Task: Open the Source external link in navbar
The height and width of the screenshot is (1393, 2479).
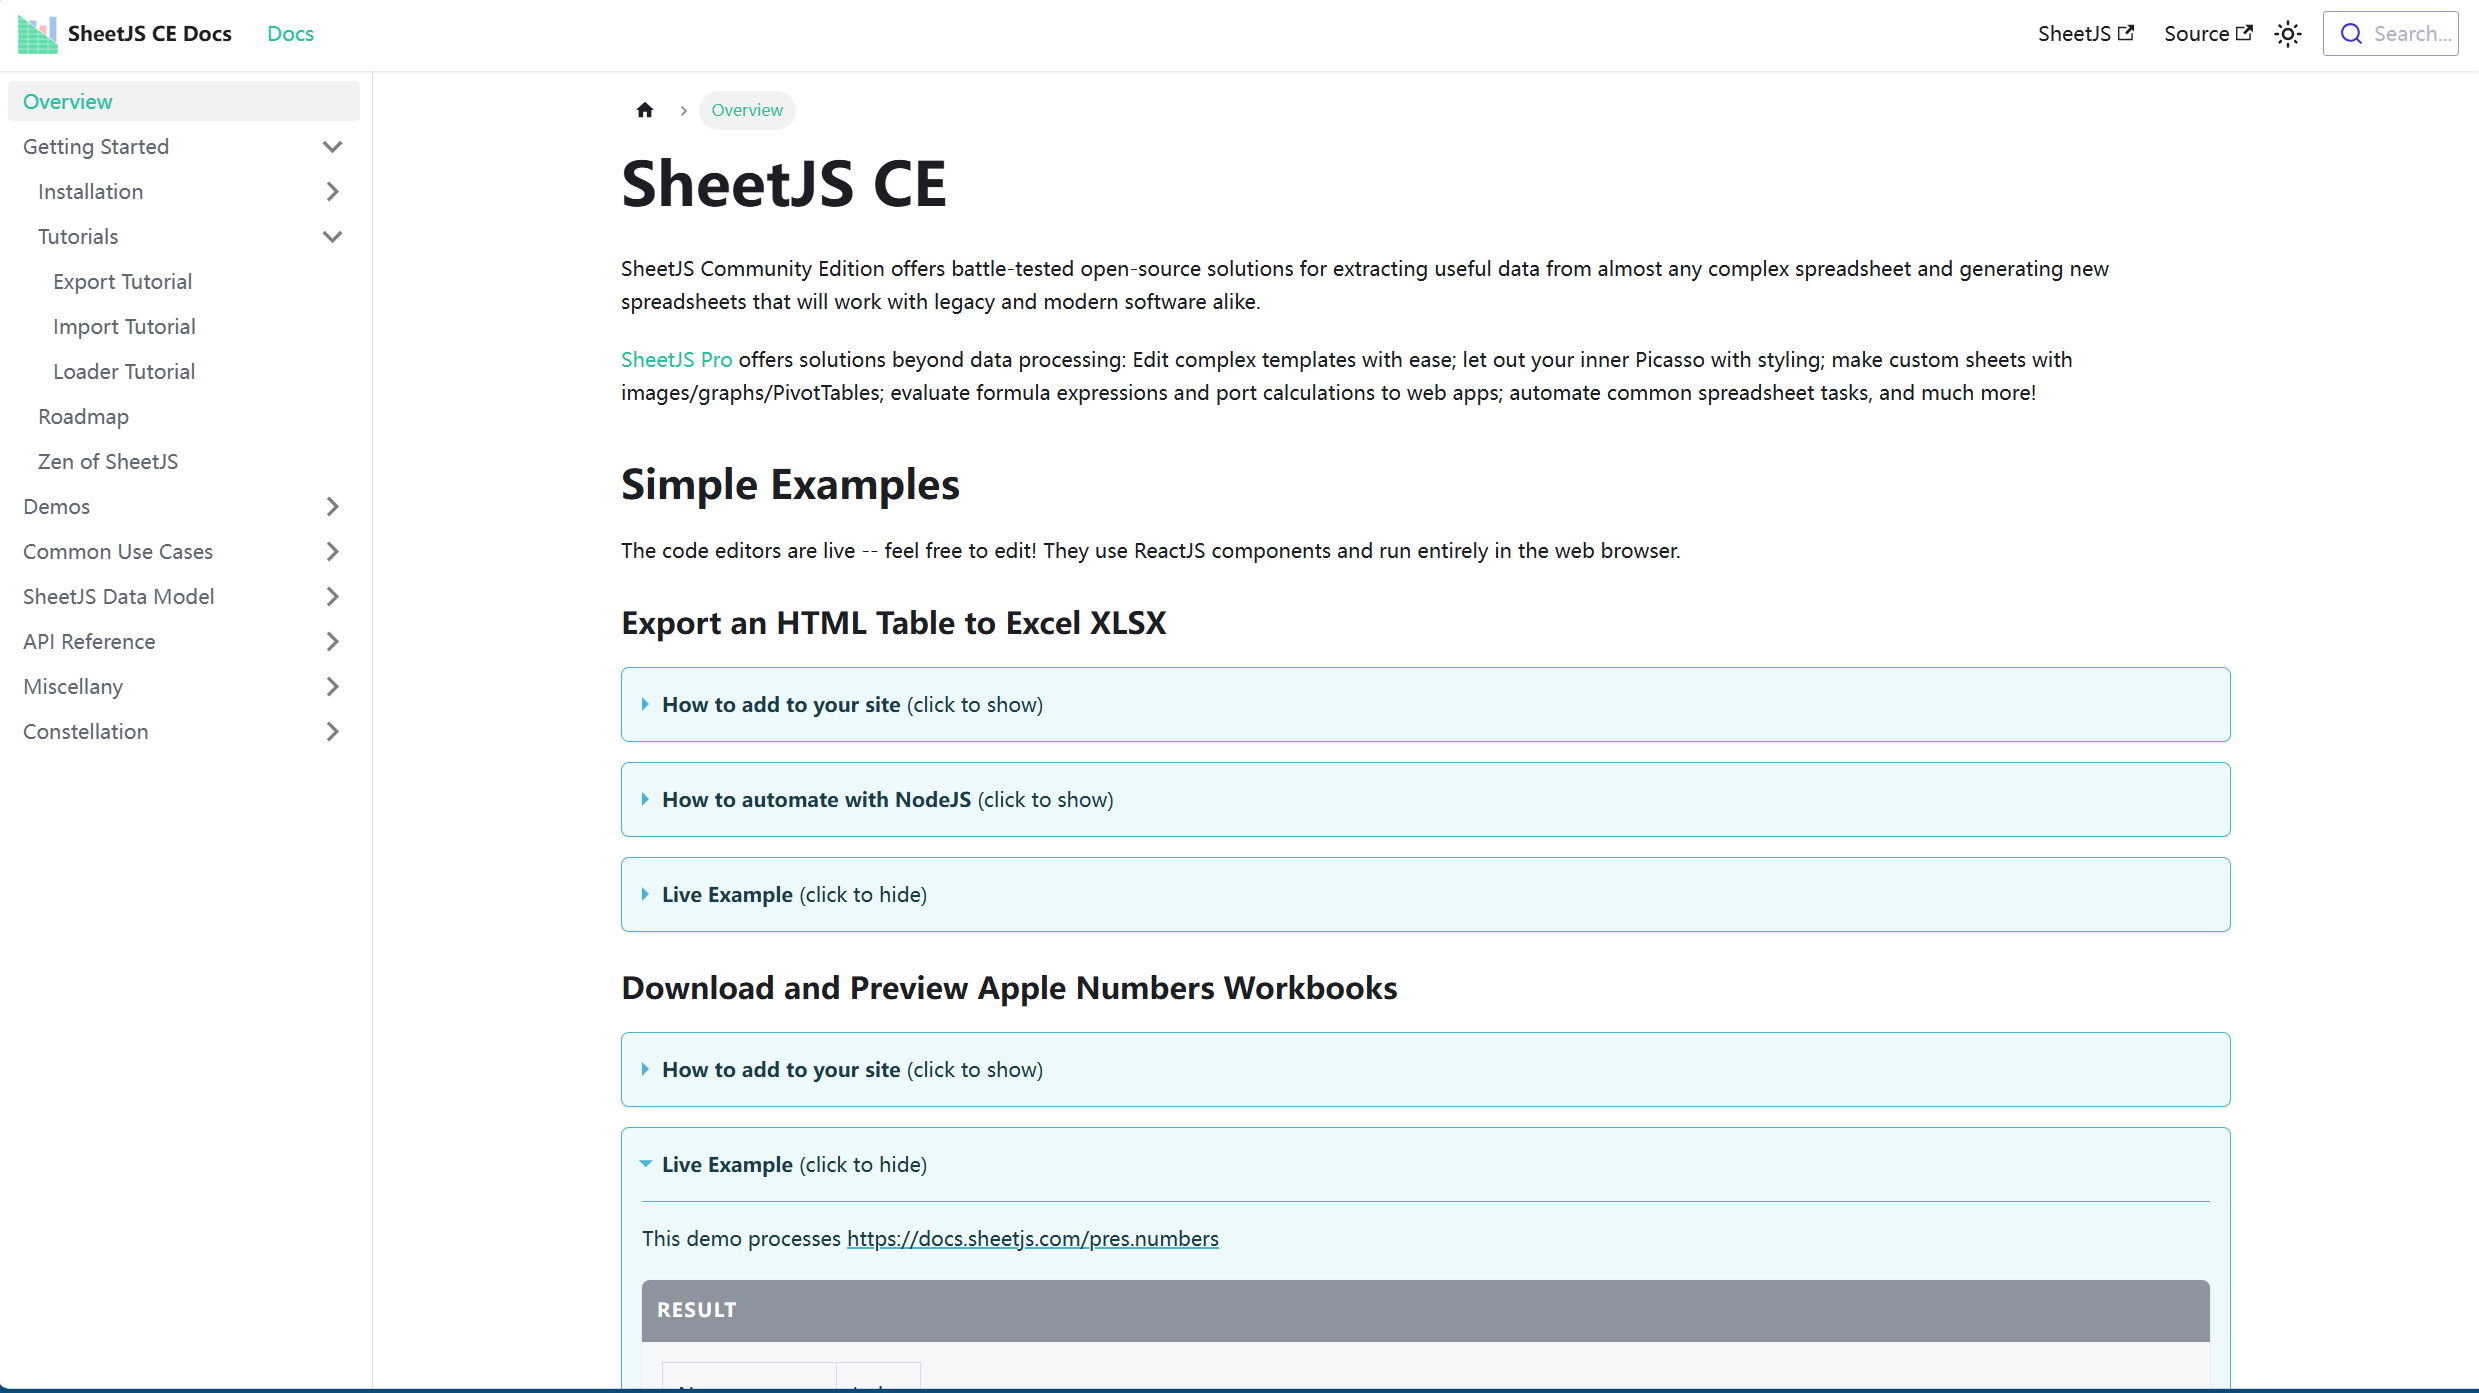Action: (2207, 34)
